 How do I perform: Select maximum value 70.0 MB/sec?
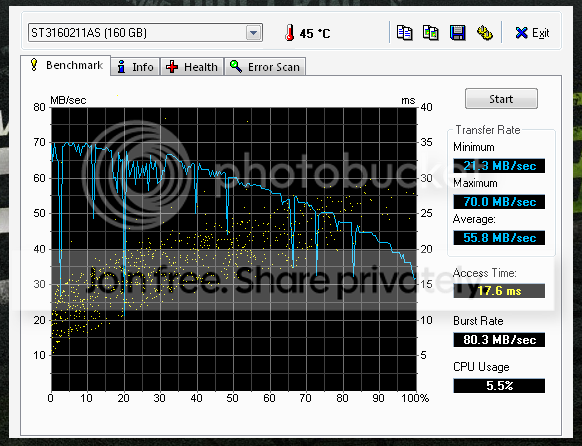pos(499,201)
